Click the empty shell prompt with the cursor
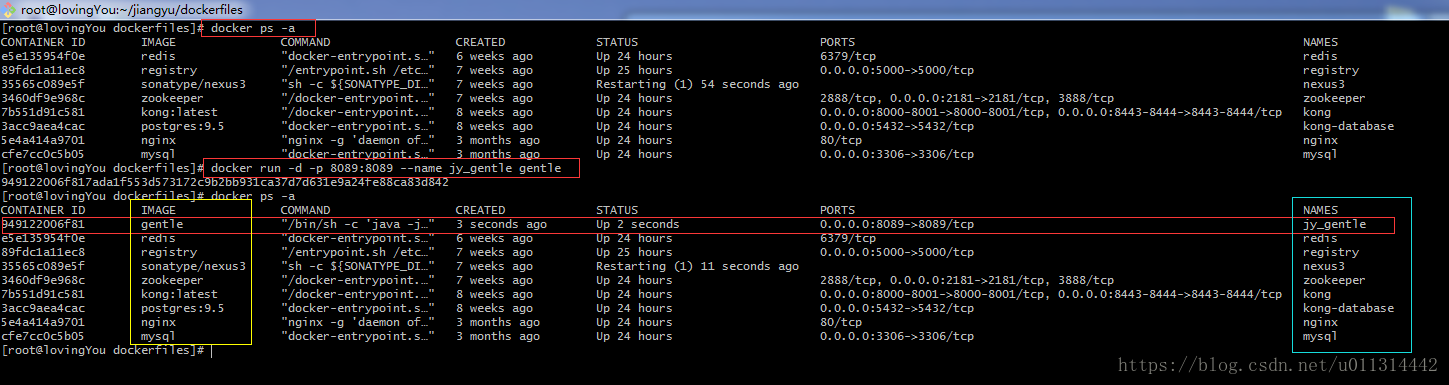The width and height of the screenshot is (1449, 385). (x=106, y=350)
